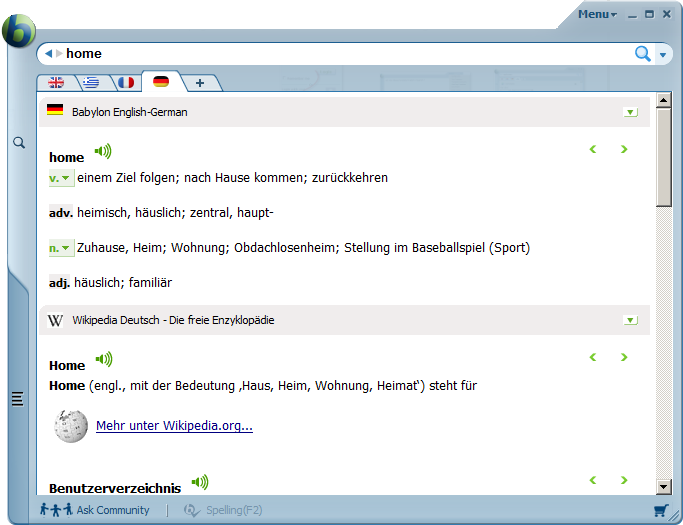Next result arrow beside Benutzerverzeichnis
Image resolution: width=683 pixels, height=525 pixels.
[624, 480]
